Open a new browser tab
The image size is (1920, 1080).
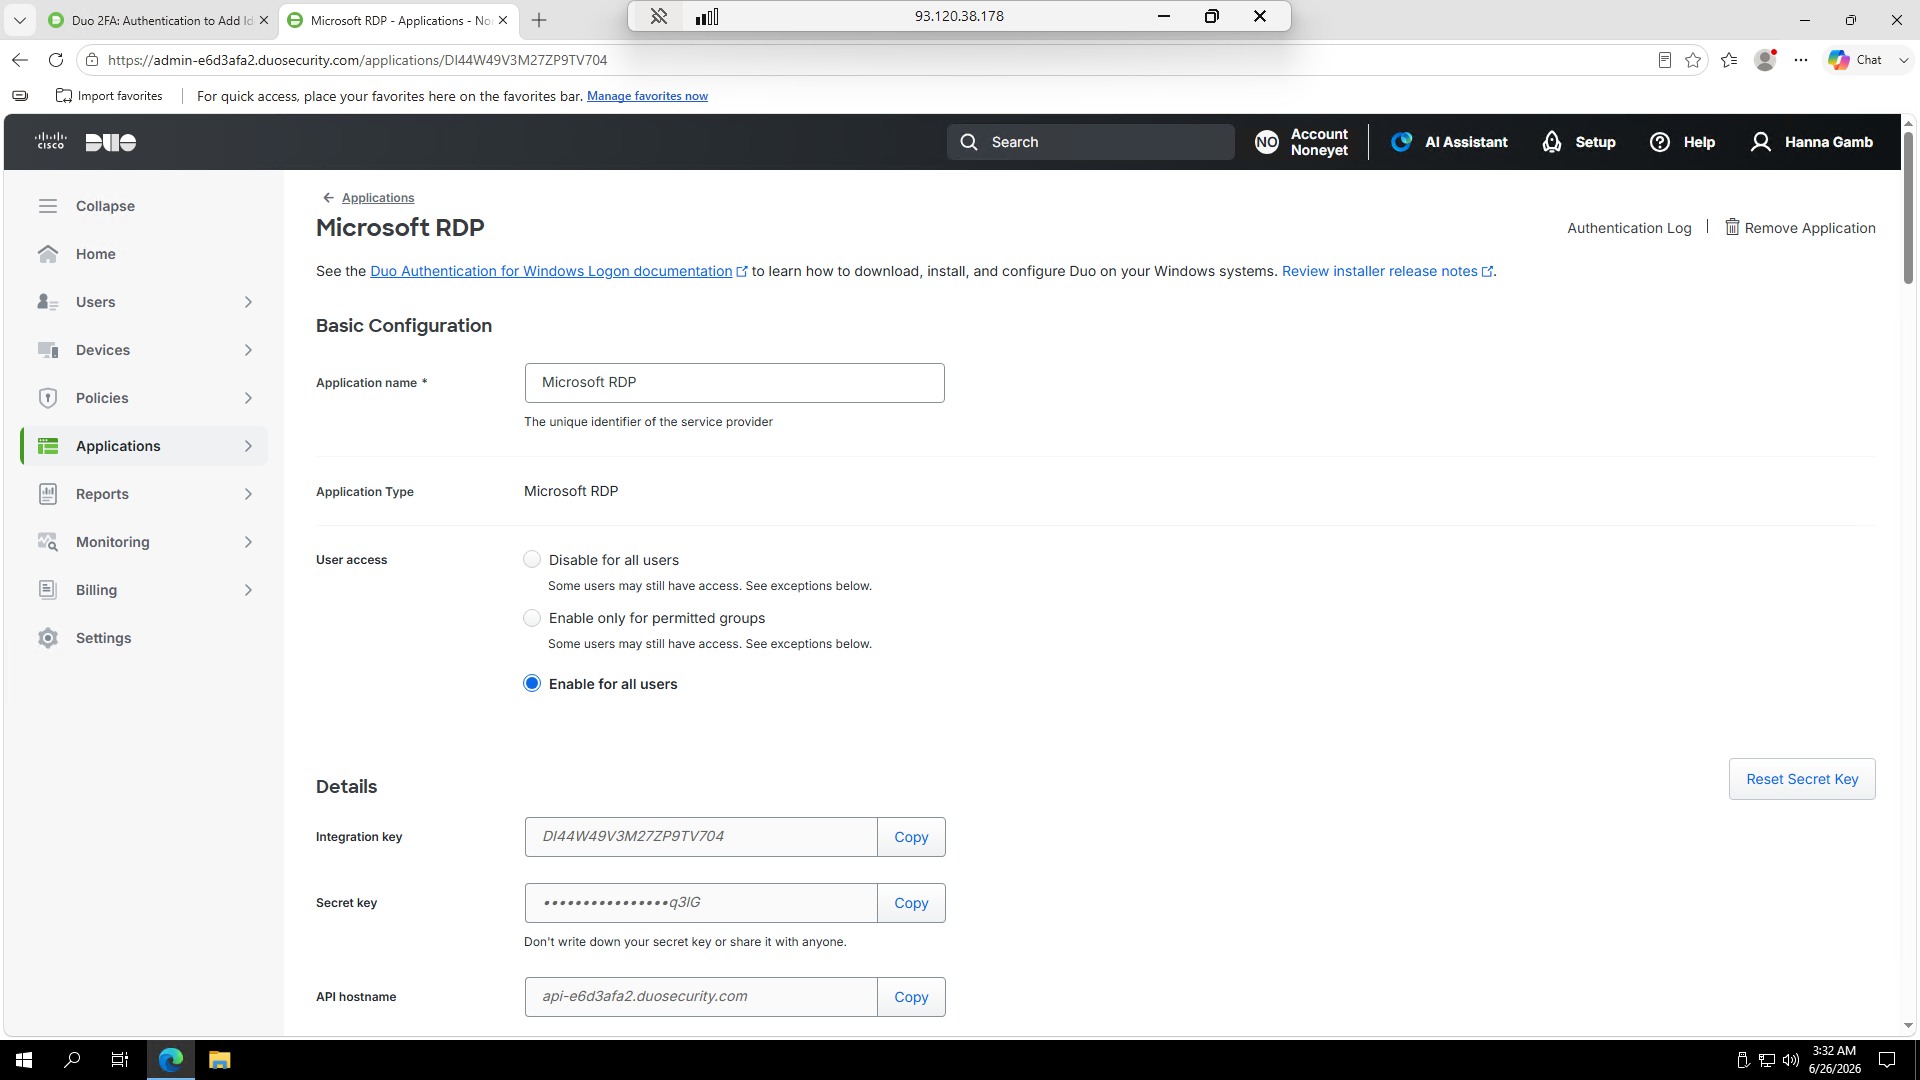click(x=539, y=20)
